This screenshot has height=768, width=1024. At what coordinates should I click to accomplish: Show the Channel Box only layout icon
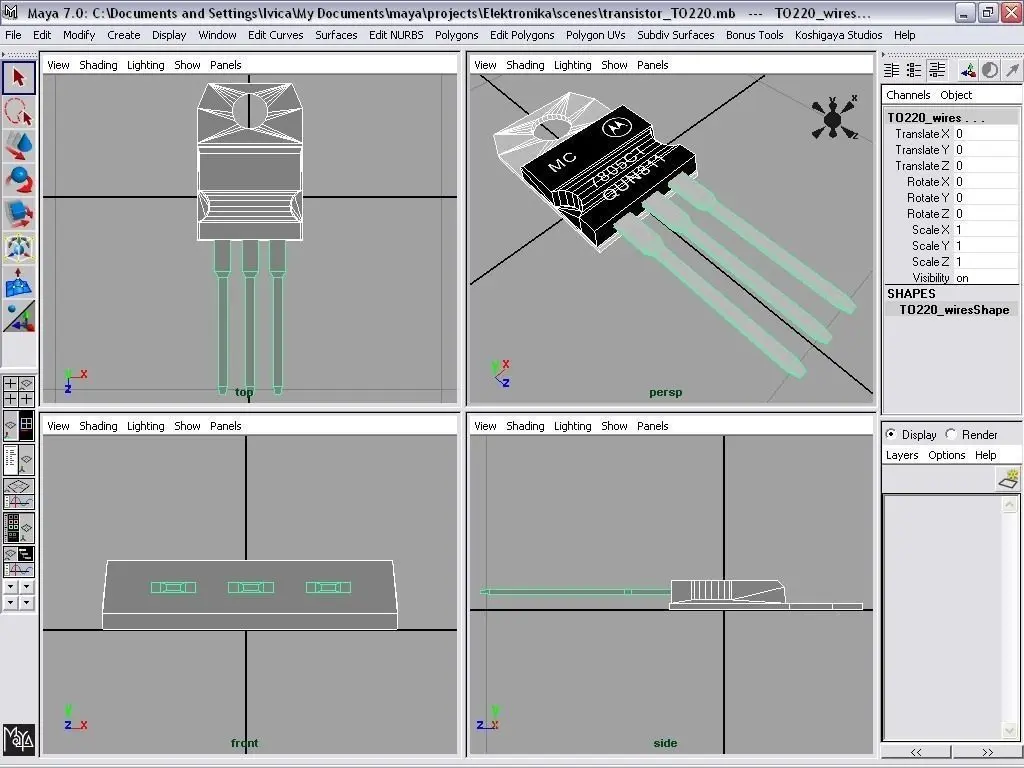pos(891,70)
